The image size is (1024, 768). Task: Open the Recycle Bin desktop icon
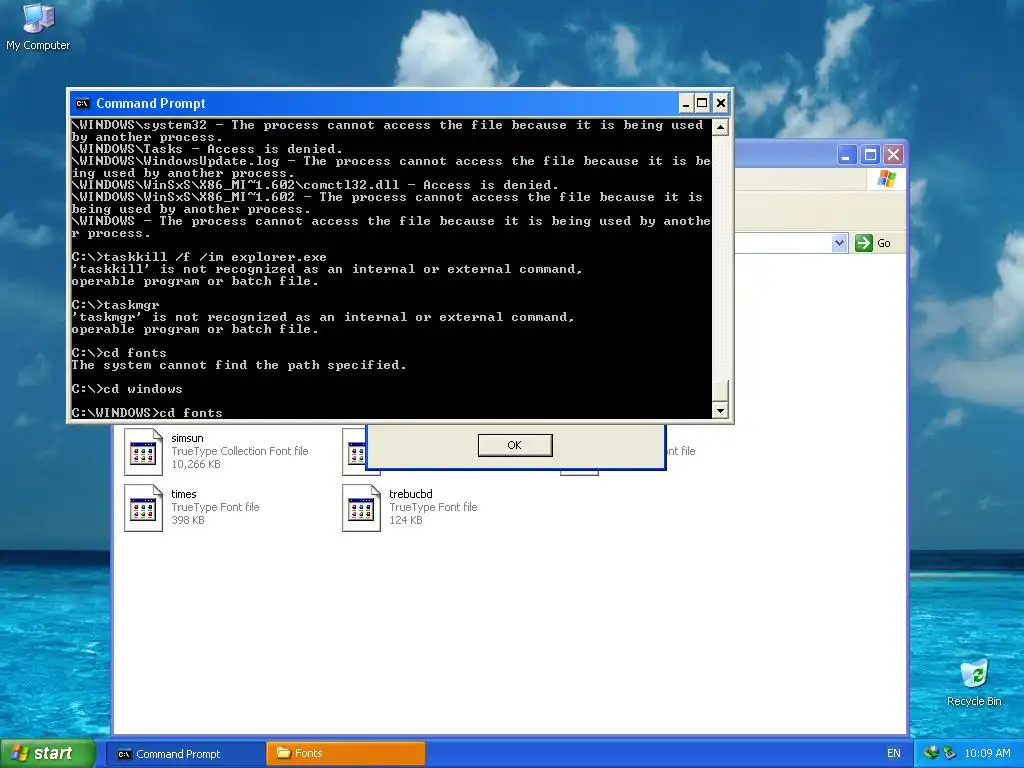pos(974,682)
